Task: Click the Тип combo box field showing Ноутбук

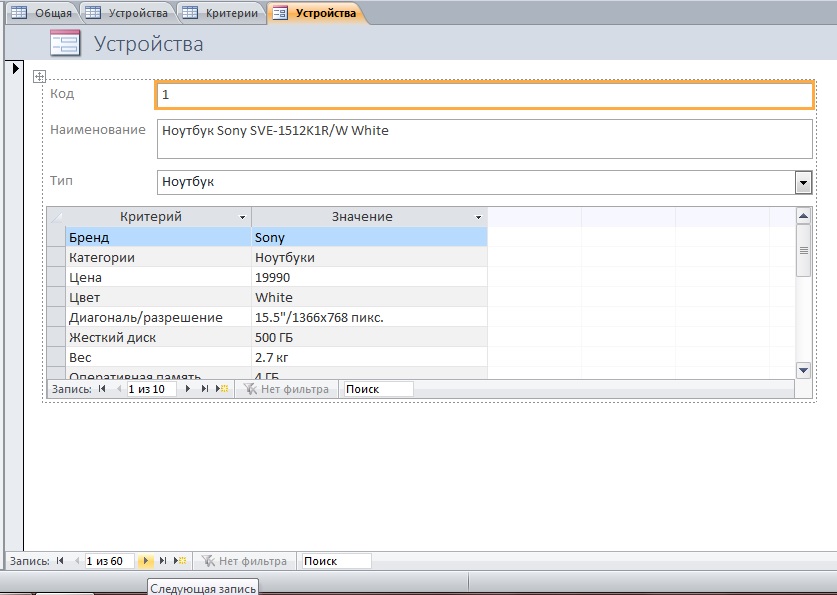Action: [x=476, y=183]
